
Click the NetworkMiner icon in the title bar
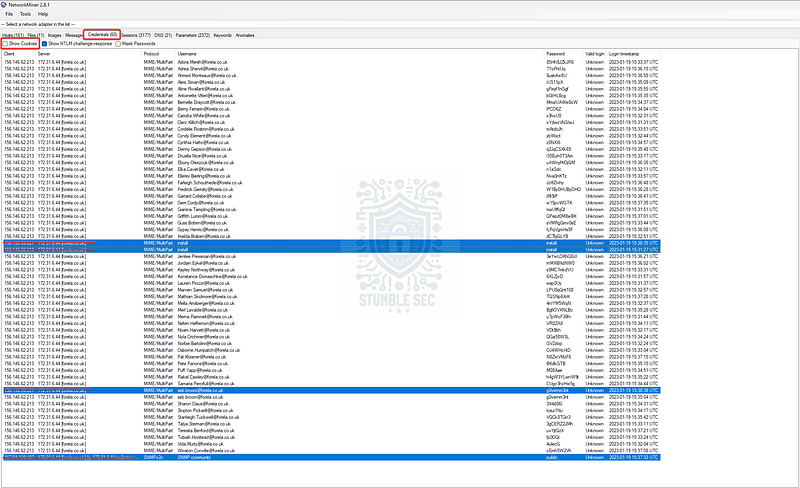(4, 5)
